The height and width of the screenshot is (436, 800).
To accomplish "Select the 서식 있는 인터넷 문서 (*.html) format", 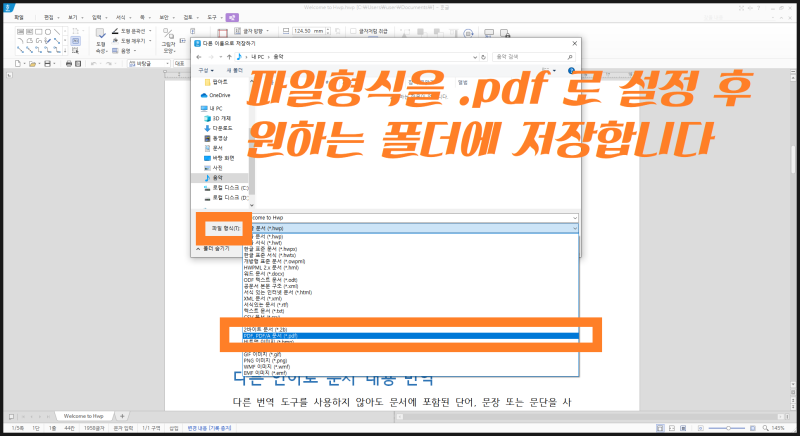I will point(411,292).
